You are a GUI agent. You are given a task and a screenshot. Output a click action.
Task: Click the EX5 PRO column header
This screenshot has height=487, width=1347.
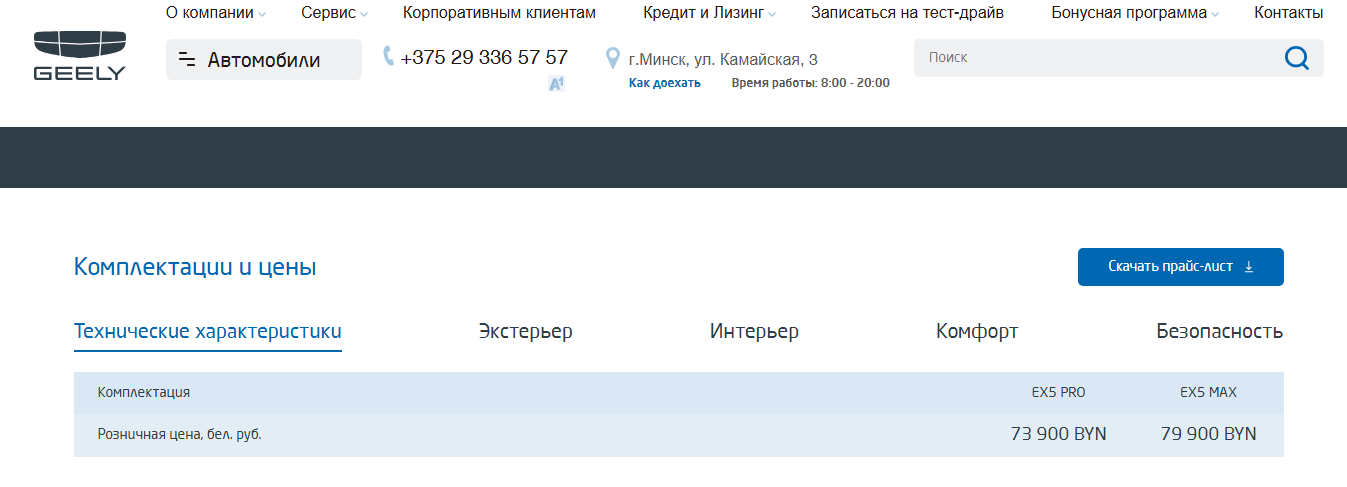point(1059,393)
